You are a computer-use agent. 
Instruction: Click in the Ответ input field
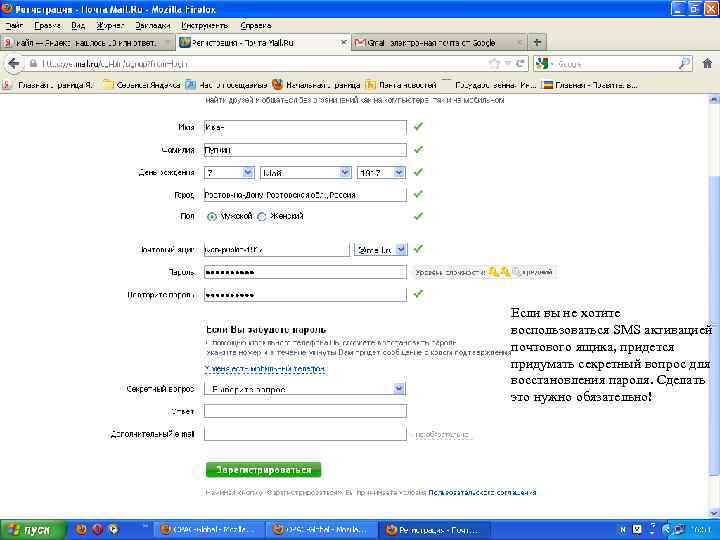click(x=305, y=411)
